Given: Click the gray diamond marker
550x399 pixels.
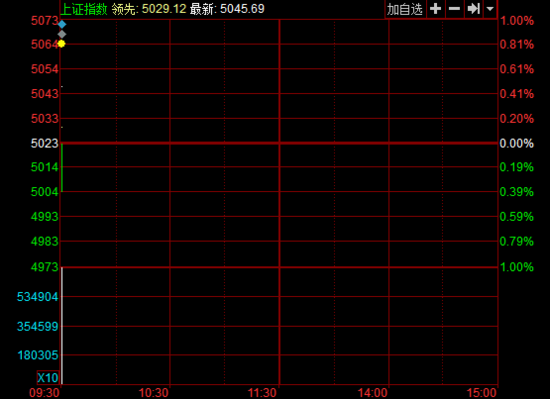Looking at the screenshot, I should [x=62, y=34].
